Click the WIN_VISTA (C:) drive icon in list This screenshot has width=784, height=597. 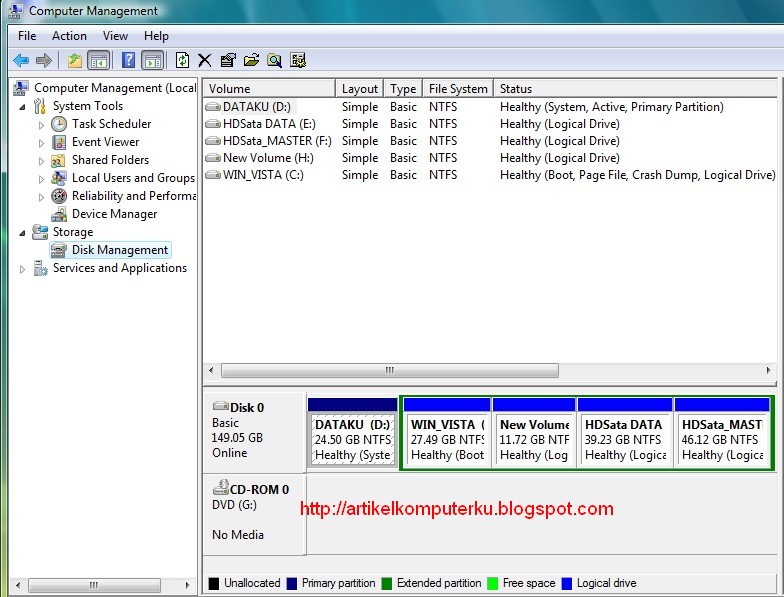point(213,175)
